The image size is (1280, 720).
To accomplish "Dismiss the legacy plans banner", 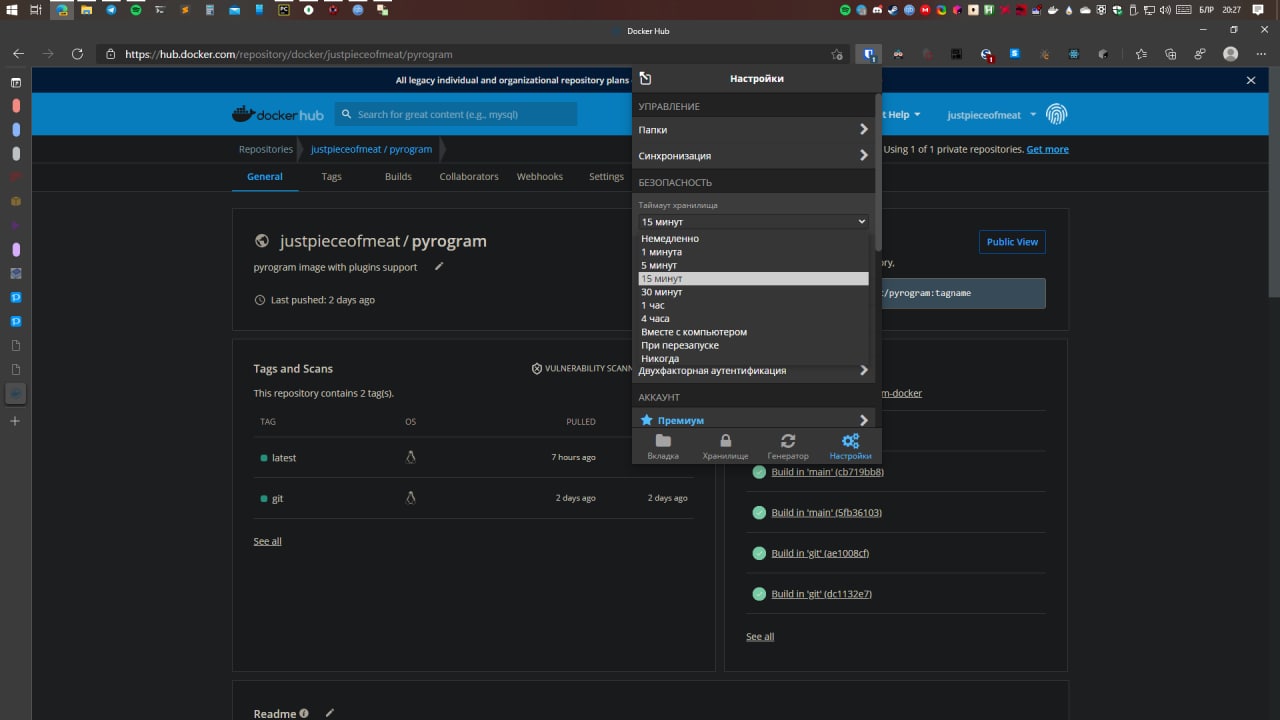I will 1250,80.
